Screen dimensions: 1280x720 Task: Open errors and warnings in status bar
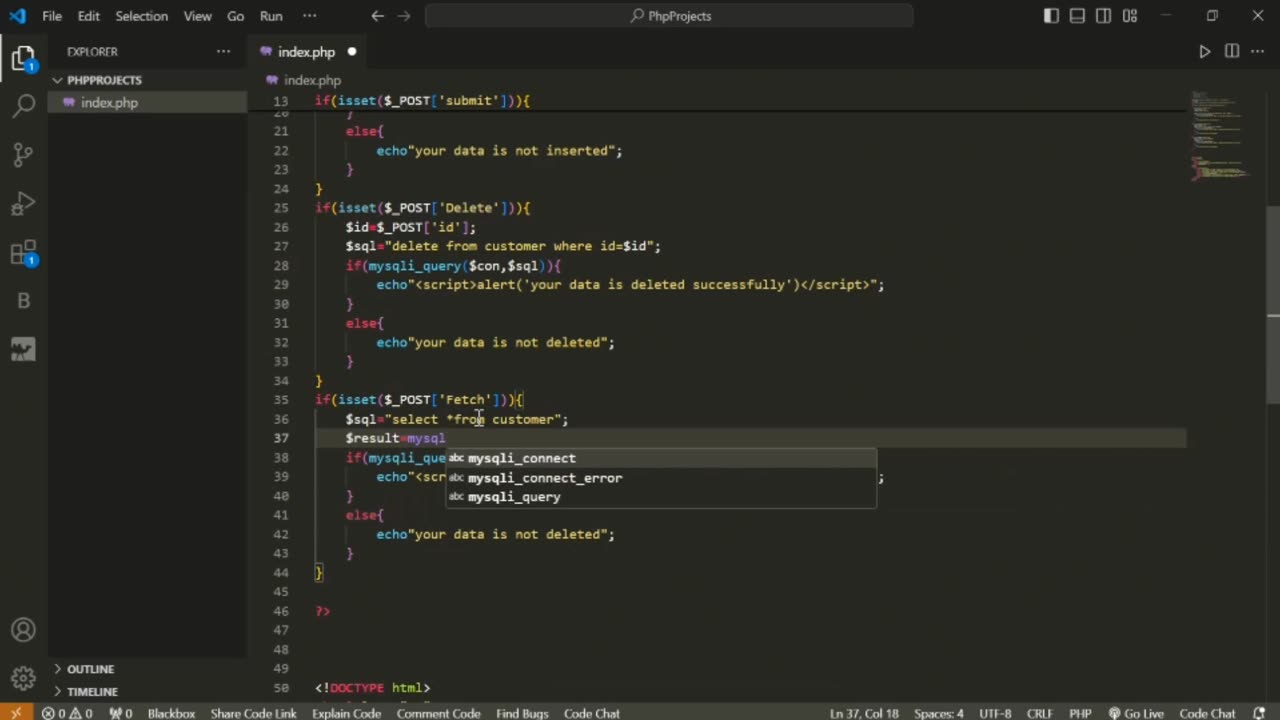(67, 713)
